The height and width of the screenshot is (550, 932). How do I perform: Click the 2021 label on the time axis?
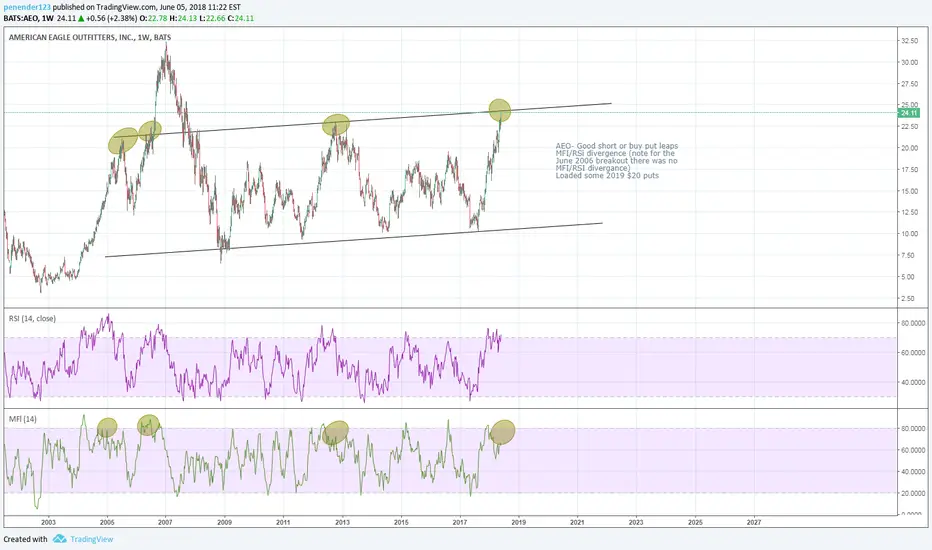[x=577, y=522]
